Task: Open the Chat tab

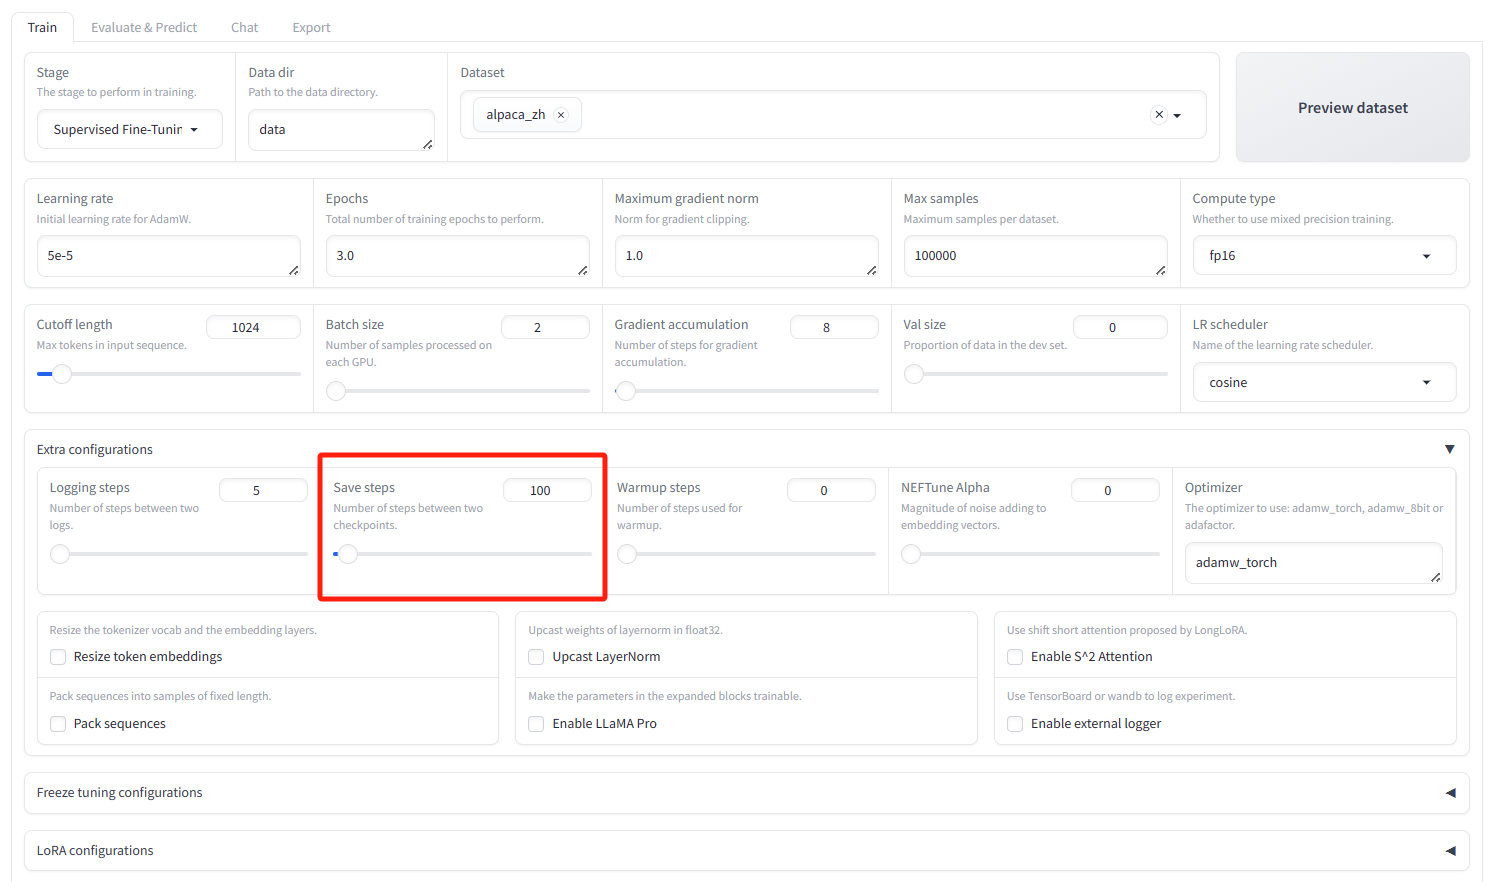Action: pyautogui.click(x=244, y=27)
